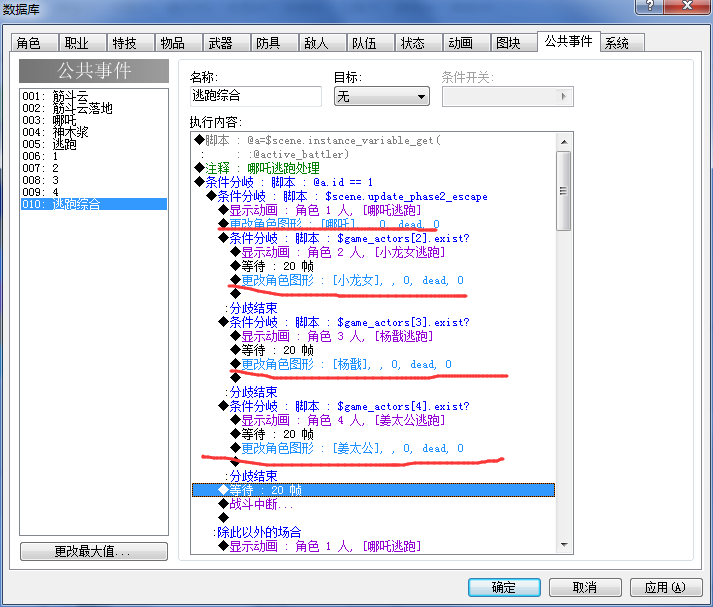Click the scroll down arrow of event list
This screenshot has width=713, height=607.
pos(564,544)
